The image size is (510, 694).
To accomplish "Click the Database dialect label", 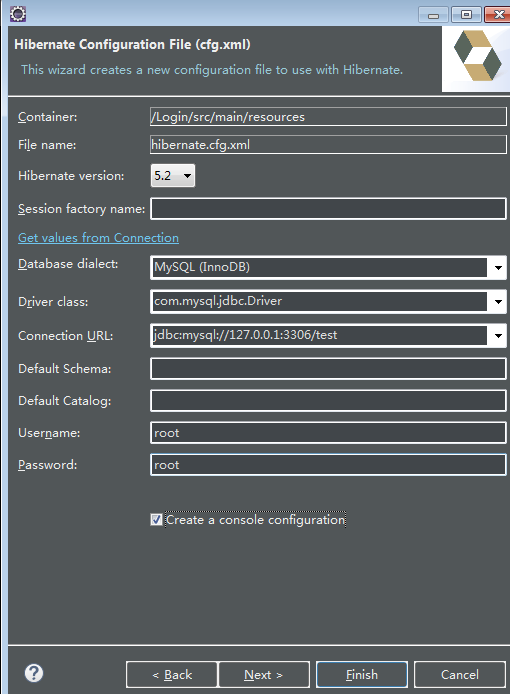I will [x=68, y=264].
